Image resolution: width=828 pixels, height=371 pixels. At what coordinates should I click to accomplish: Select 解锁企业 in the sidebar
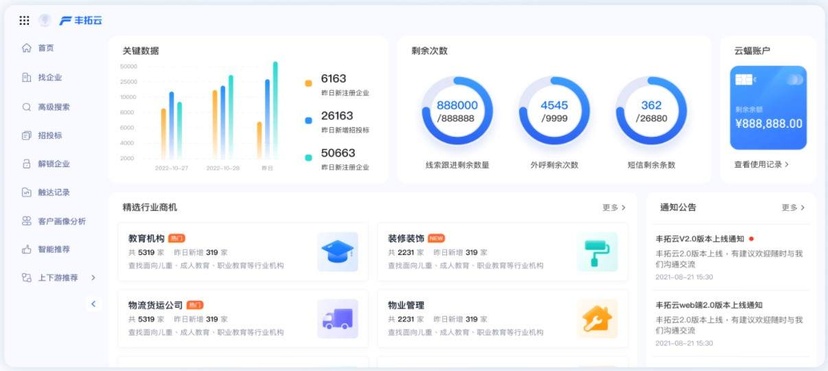(53, 164)
